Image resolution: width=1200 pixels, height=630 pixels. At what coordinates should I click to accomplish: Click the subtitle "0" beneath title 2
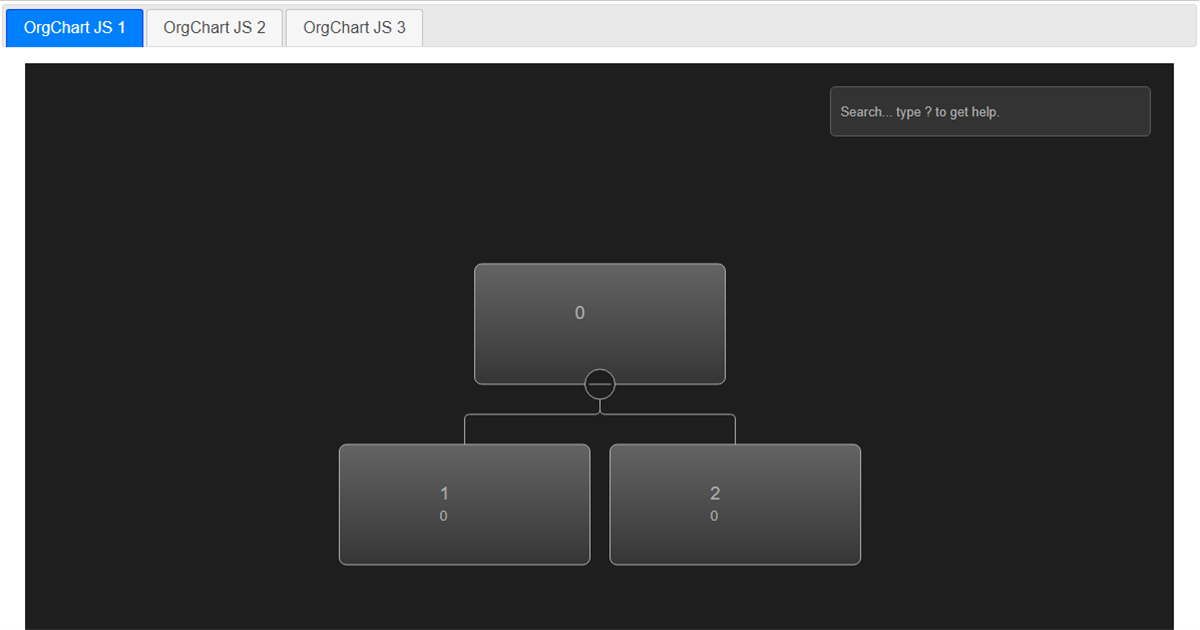click(714, 517)
